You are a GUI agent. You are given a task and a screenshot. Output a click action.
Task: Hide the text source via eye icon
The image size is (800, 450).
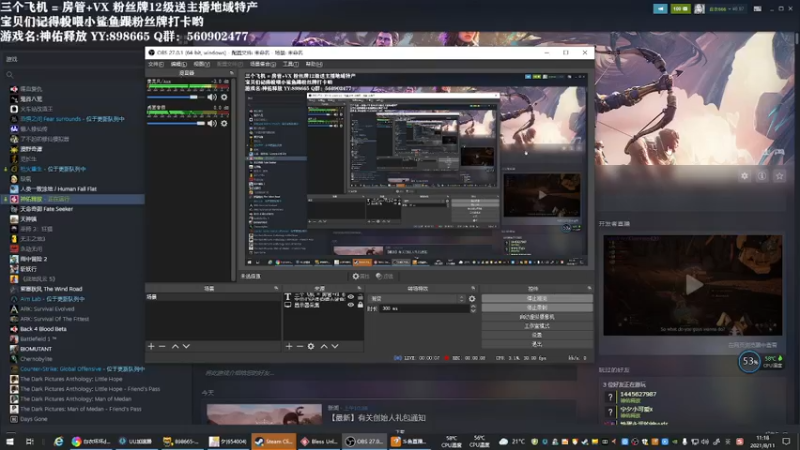coord(351,296)
